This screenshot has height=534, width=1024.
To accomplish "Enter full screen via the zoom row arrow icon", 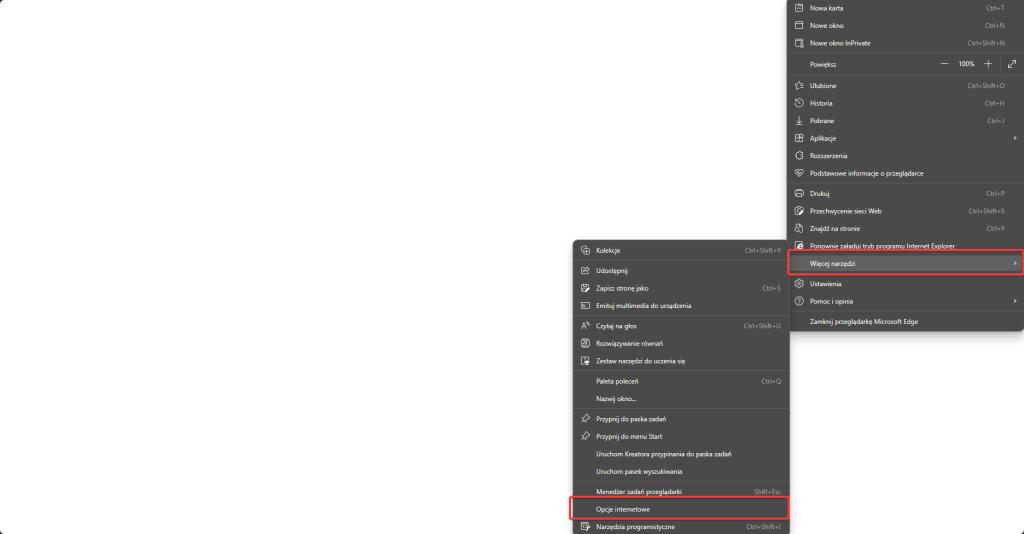I will [x=1012, y=64].
